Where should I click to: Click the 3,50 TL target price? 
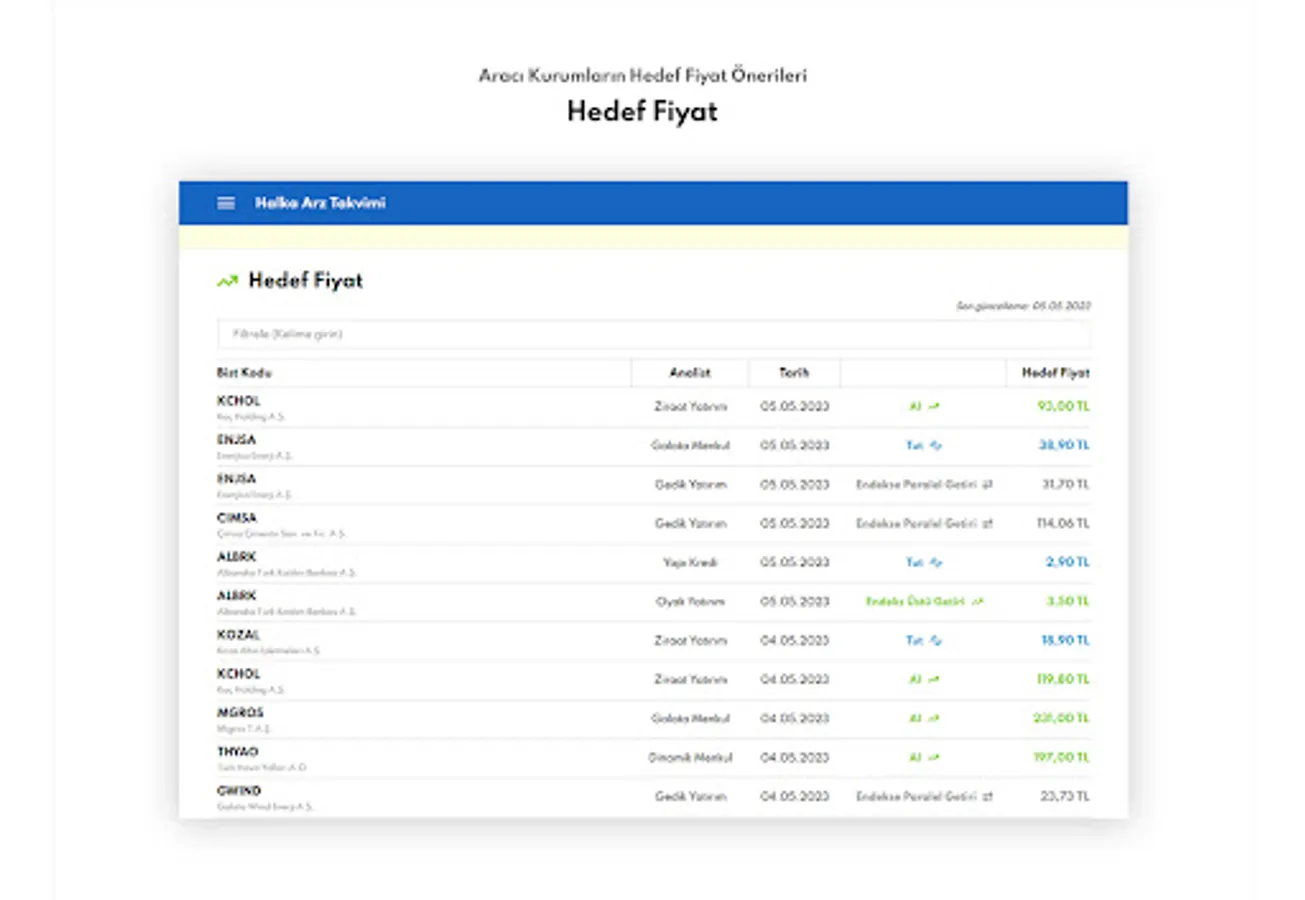pos(1067,602)
